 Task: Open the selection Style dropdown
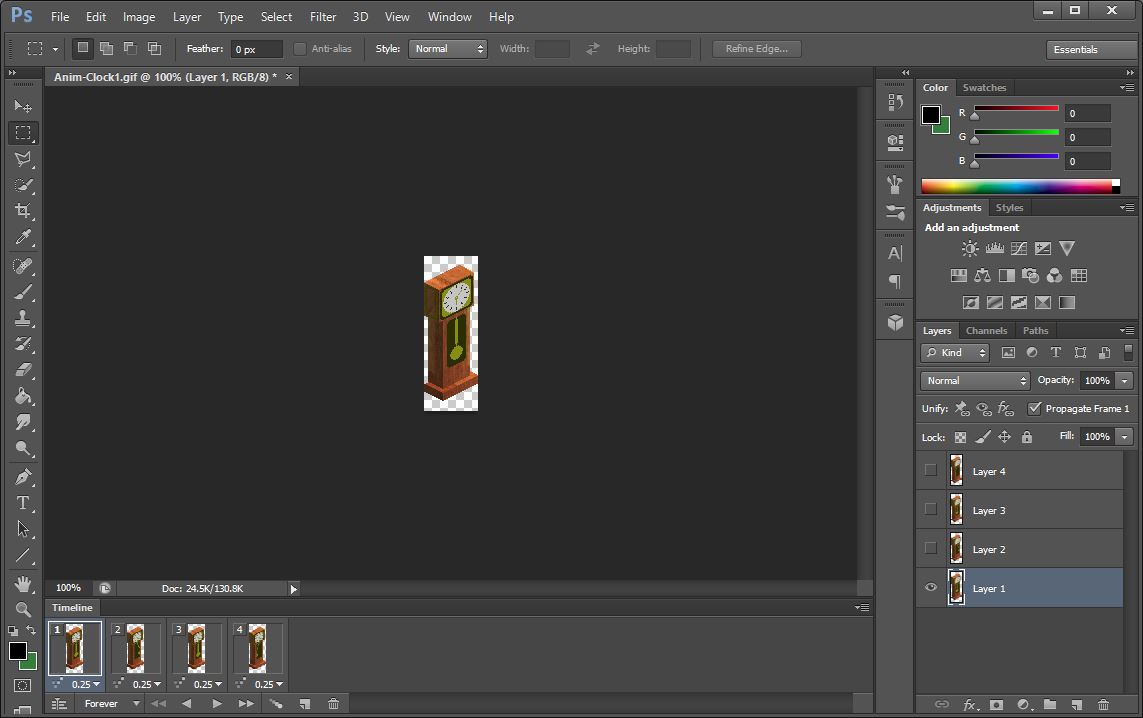[448, 49]
